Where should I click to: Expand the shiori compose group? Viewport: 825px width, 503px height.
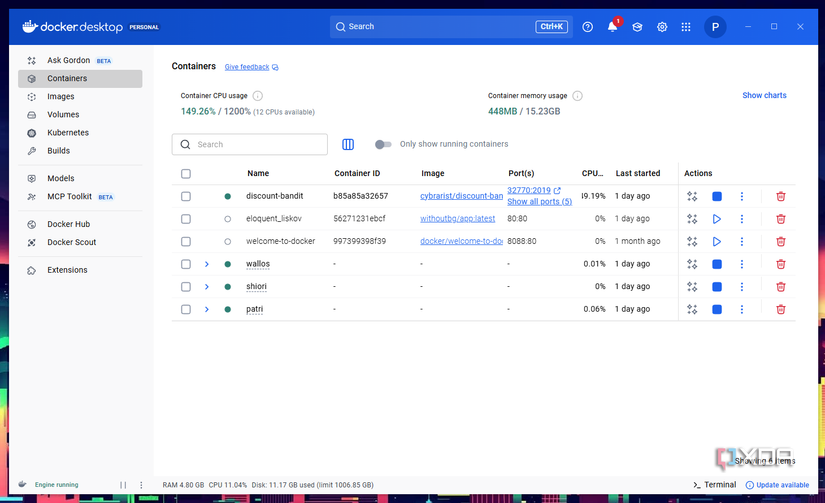tap(207, 287)
